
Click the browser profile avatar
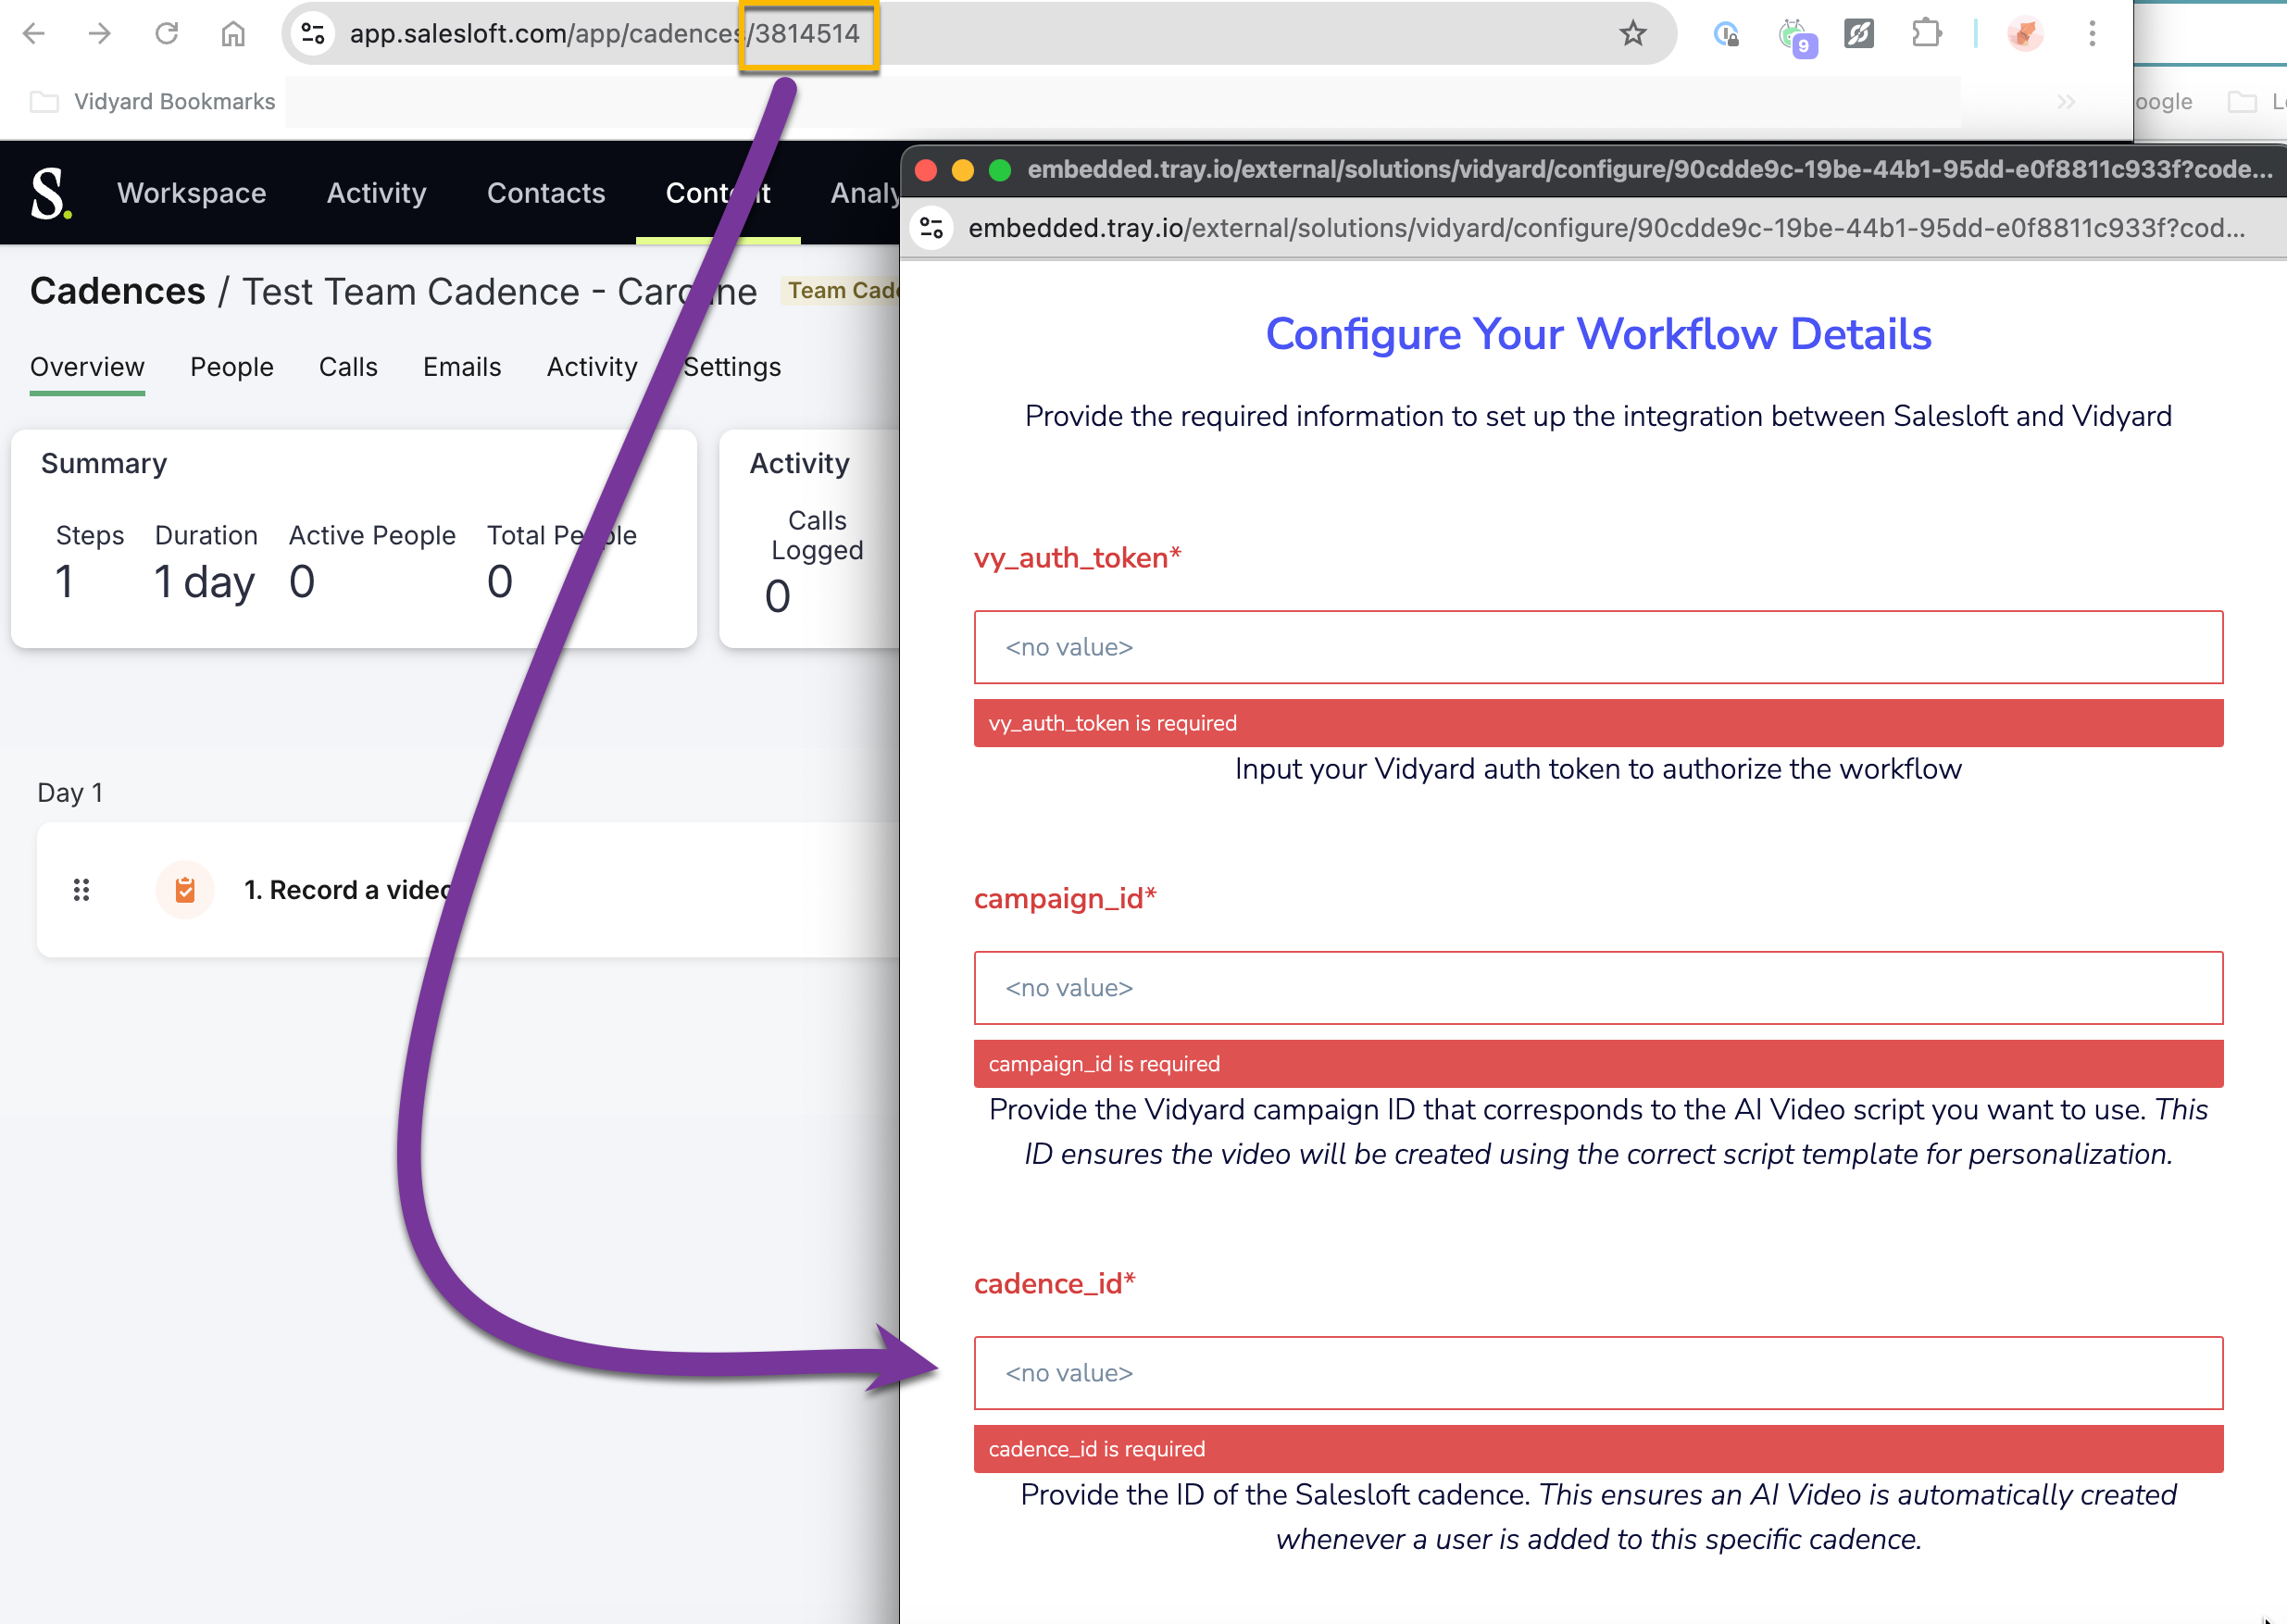point(2025,34)
